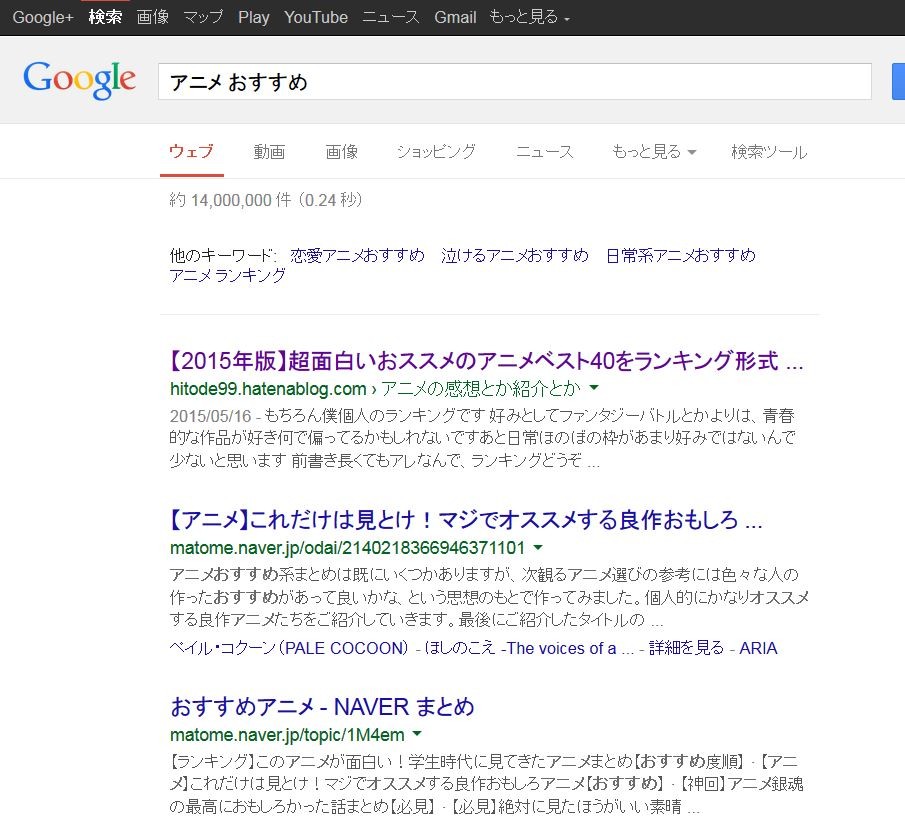Click the Google logo
Screen dimensions: 905x835
pyautogui.click(x=79, y=80)
